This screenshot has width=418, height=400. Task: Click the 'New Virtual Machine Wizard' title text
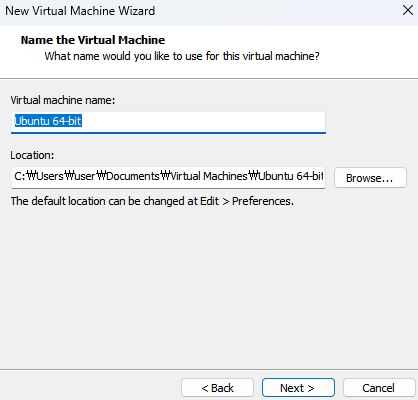coord(80,11)
